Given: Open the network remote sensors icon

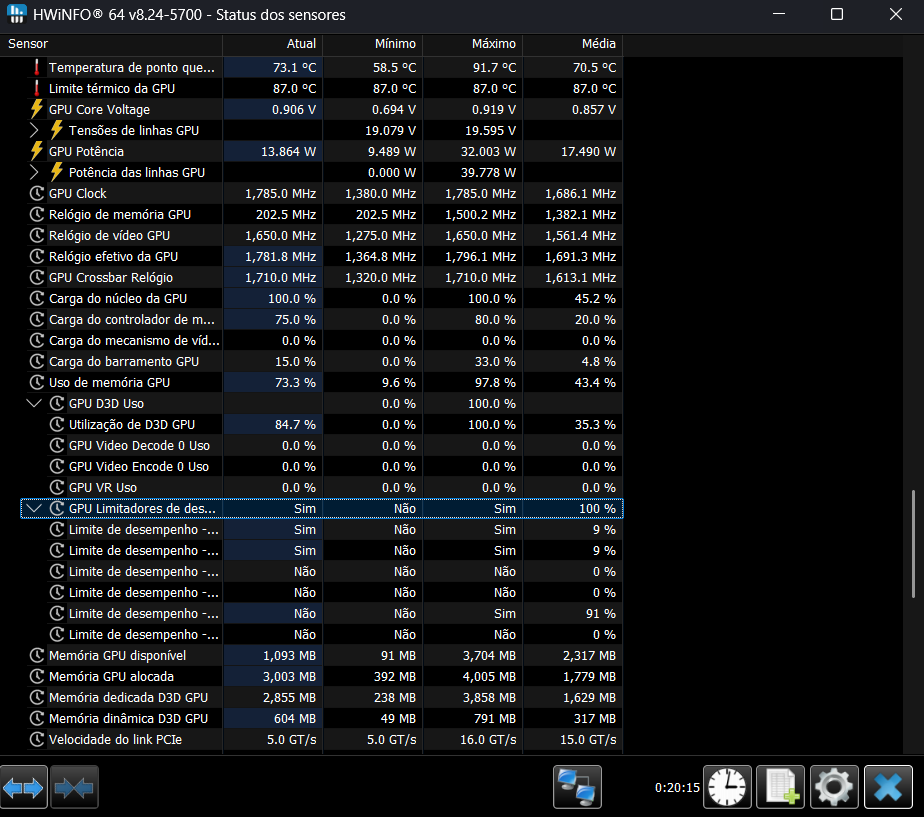Looking at the screenshot, I should [x=577, y=787].
